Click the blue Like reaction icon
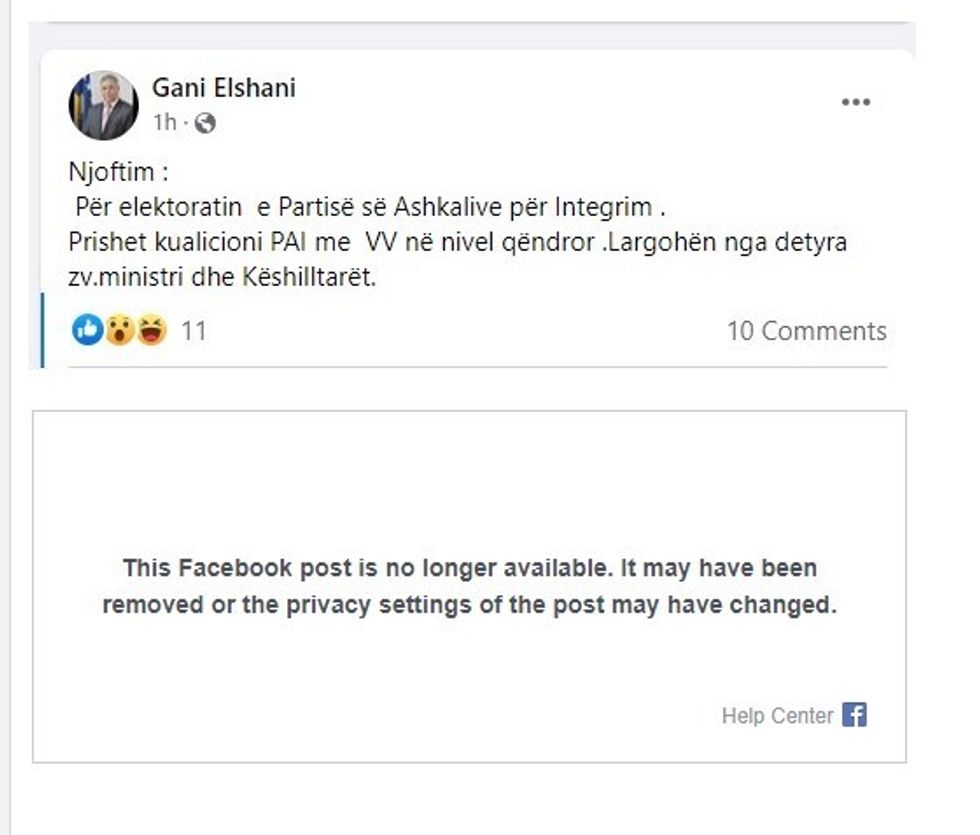This screenshot has width=980, height=835. click(87, 330)
